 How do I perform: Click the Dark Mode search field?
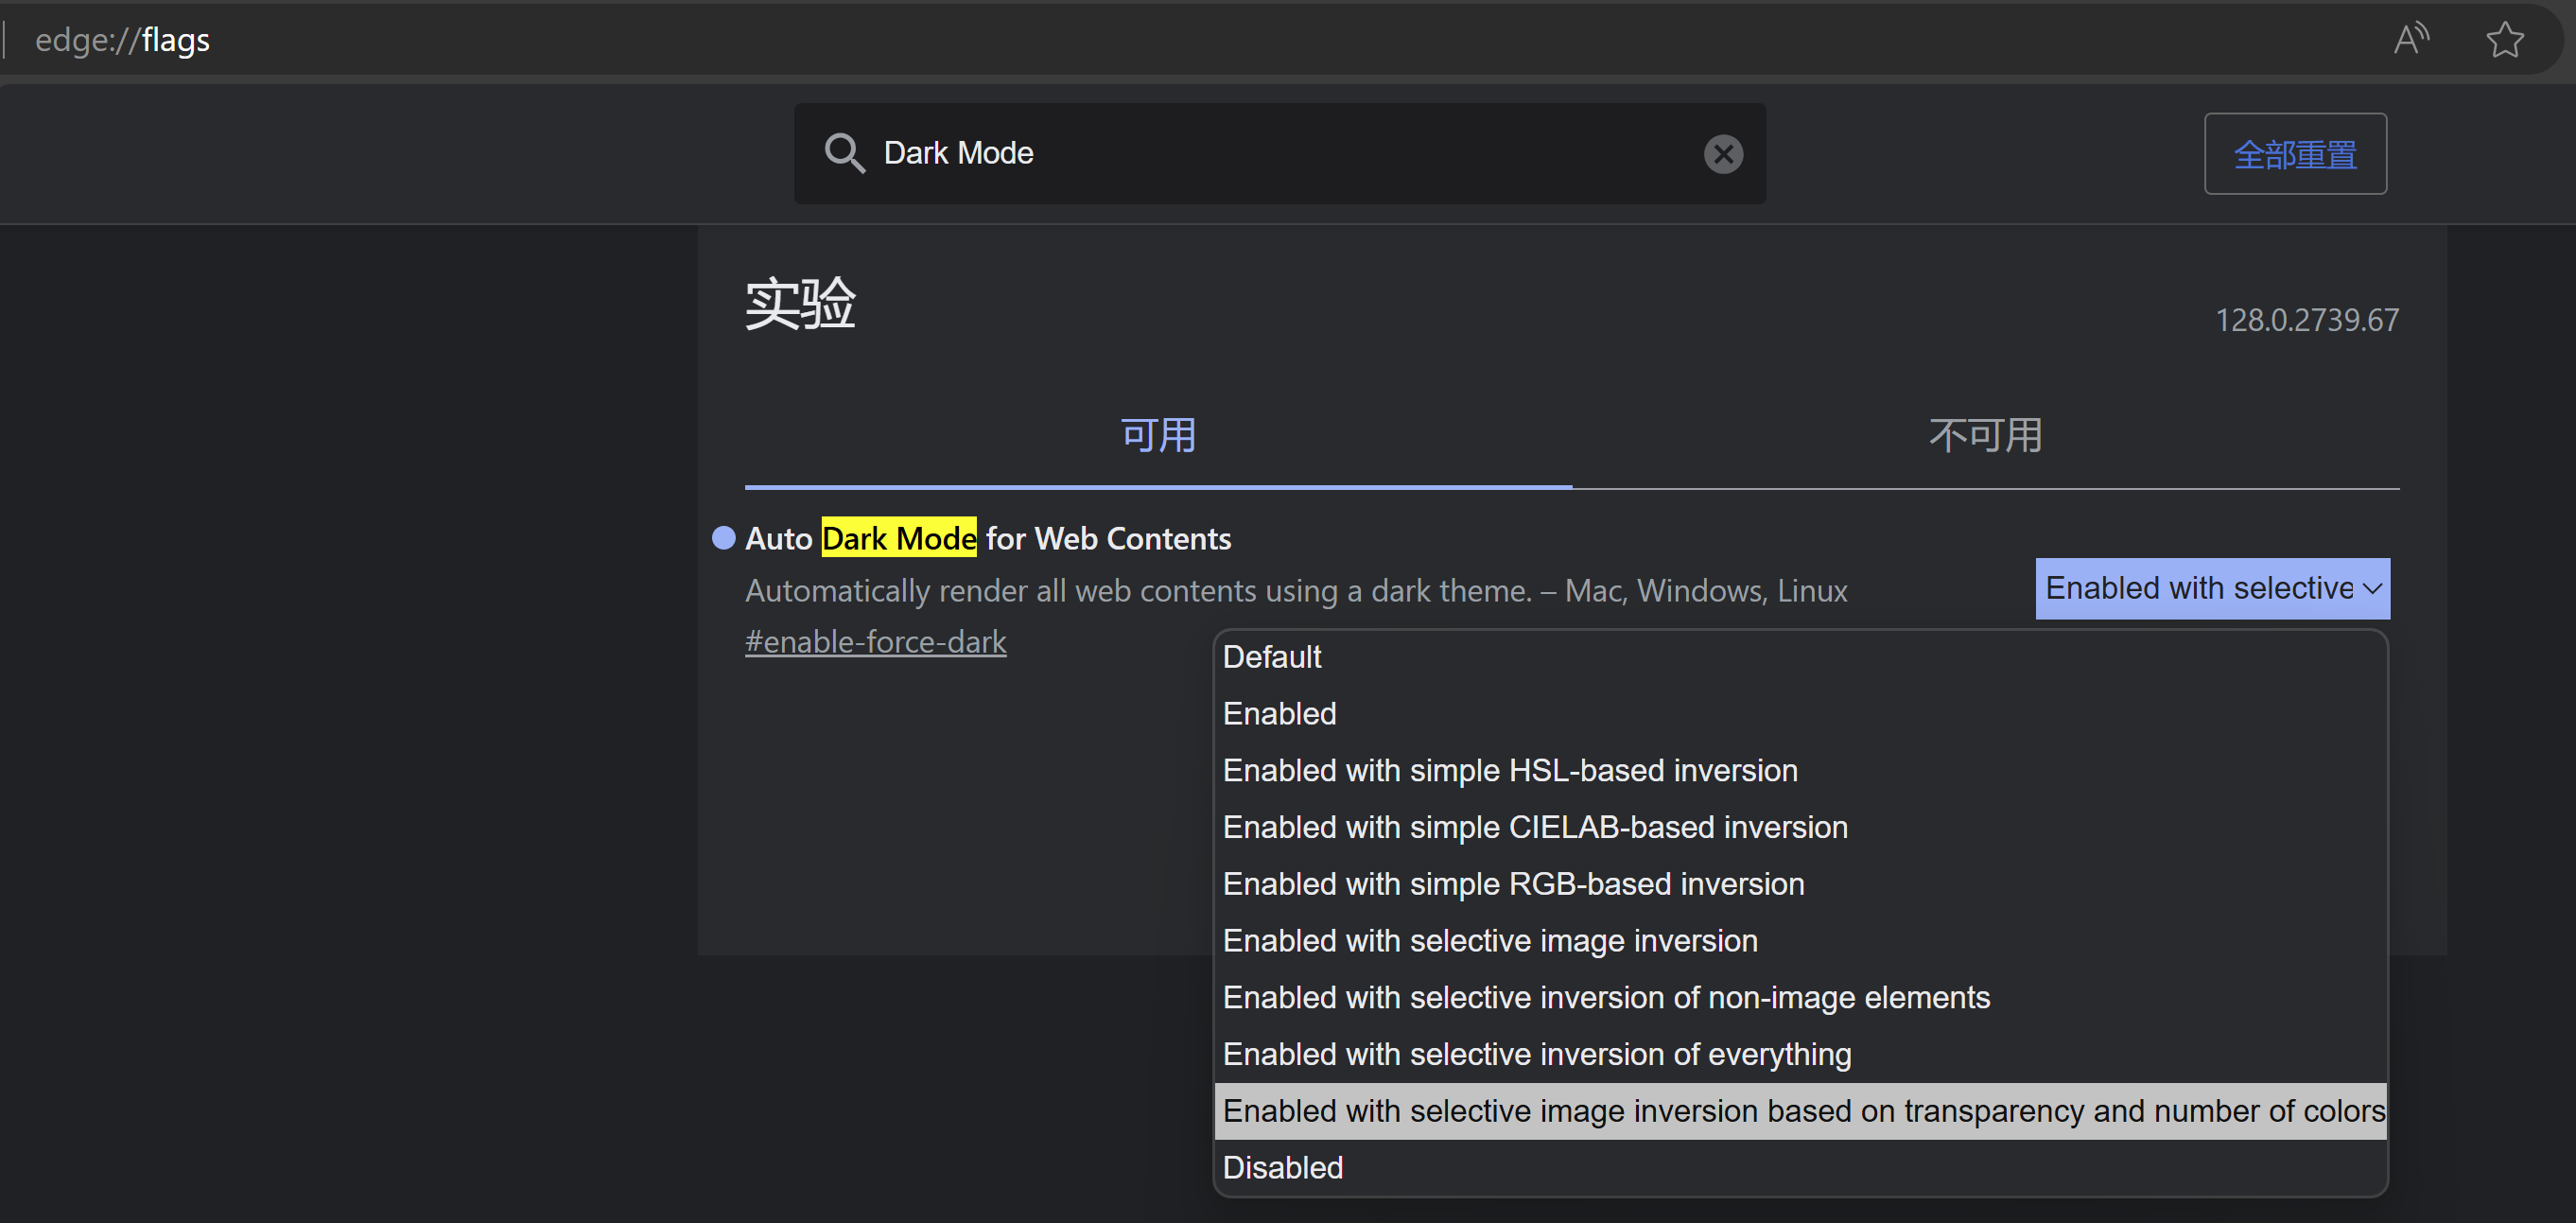point(1280,154)
